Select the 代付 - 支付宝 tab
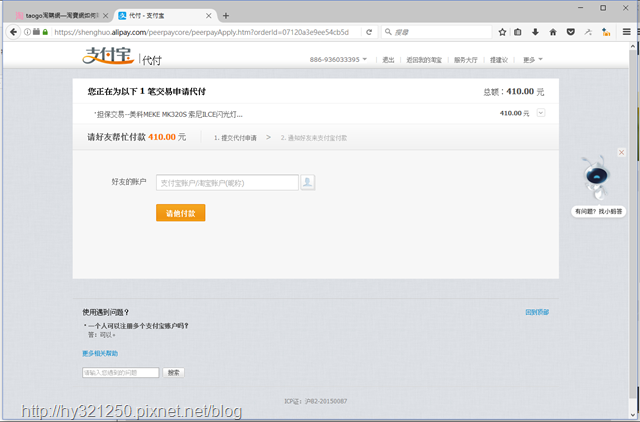The image size is (640, 422). [x=163, y=16]
